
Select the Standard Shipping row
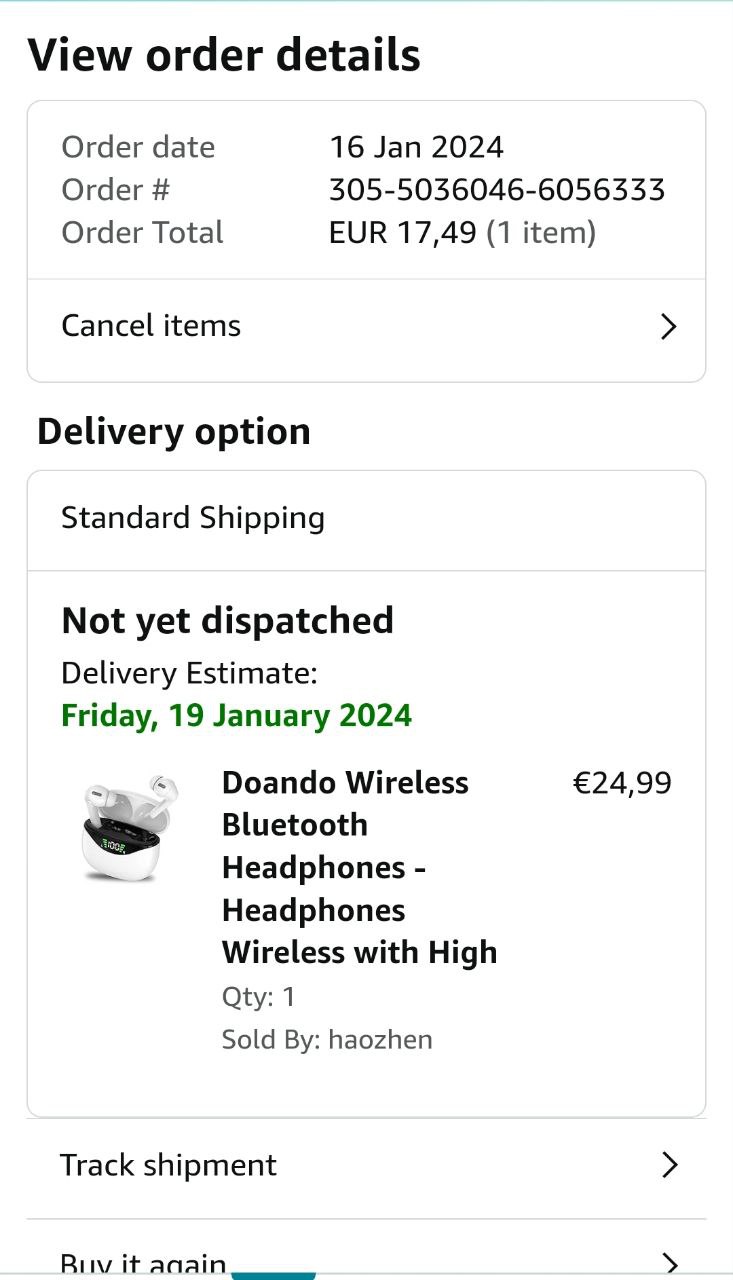(193, 518)
